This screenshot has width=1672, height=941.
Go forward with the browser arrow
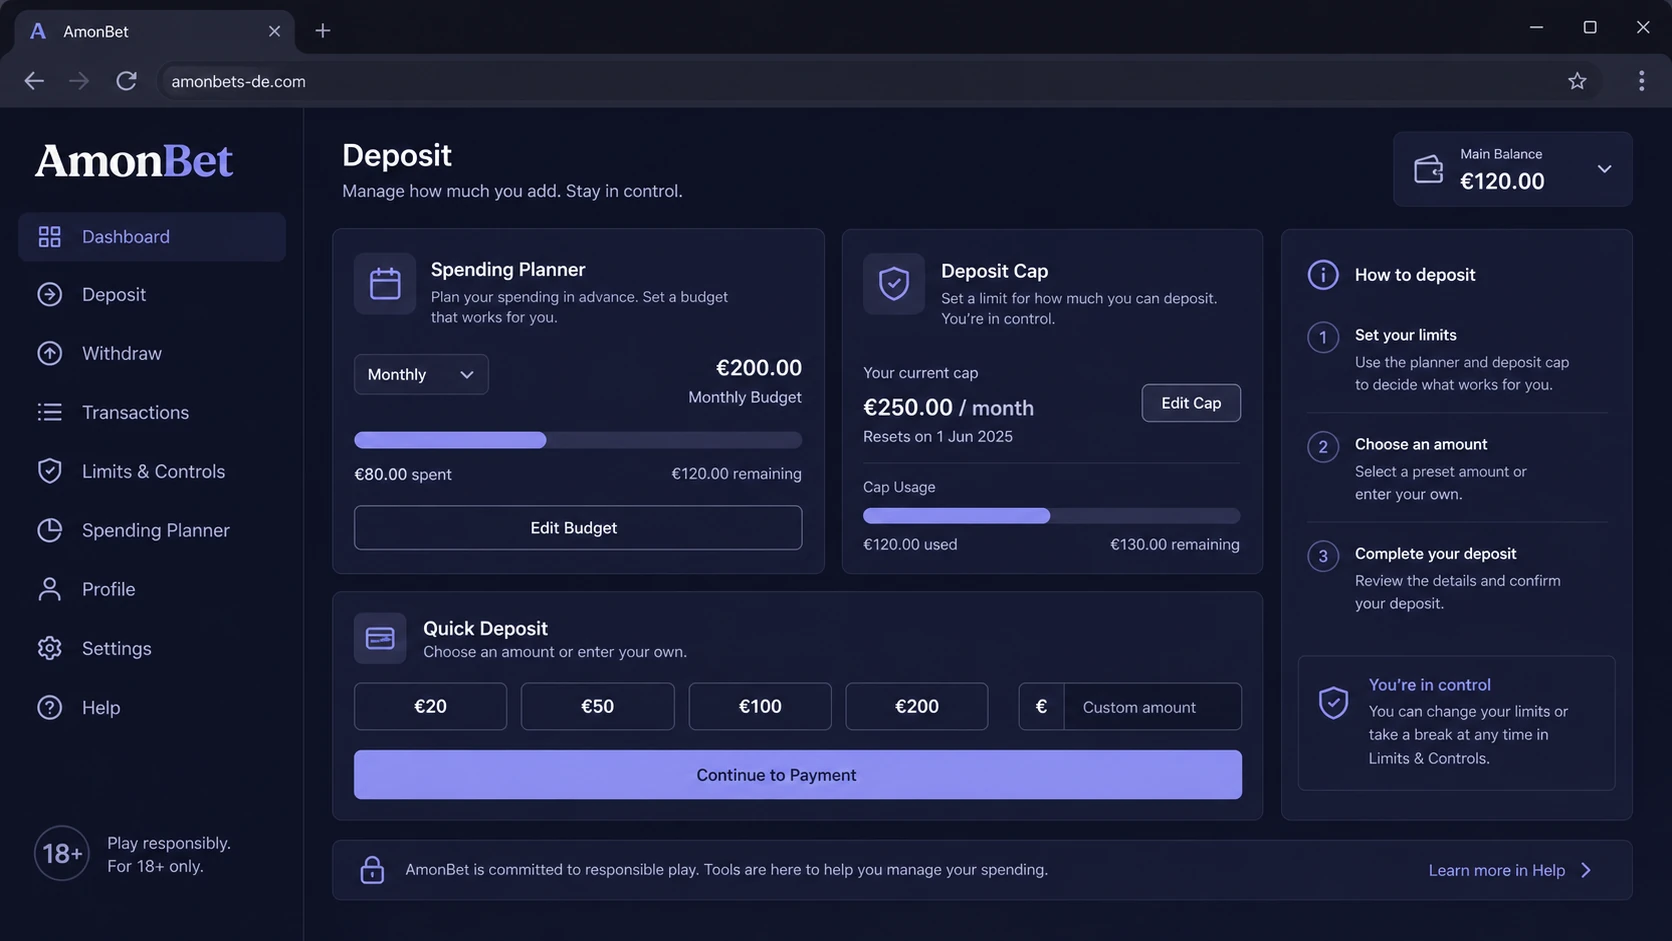(79, 81)
